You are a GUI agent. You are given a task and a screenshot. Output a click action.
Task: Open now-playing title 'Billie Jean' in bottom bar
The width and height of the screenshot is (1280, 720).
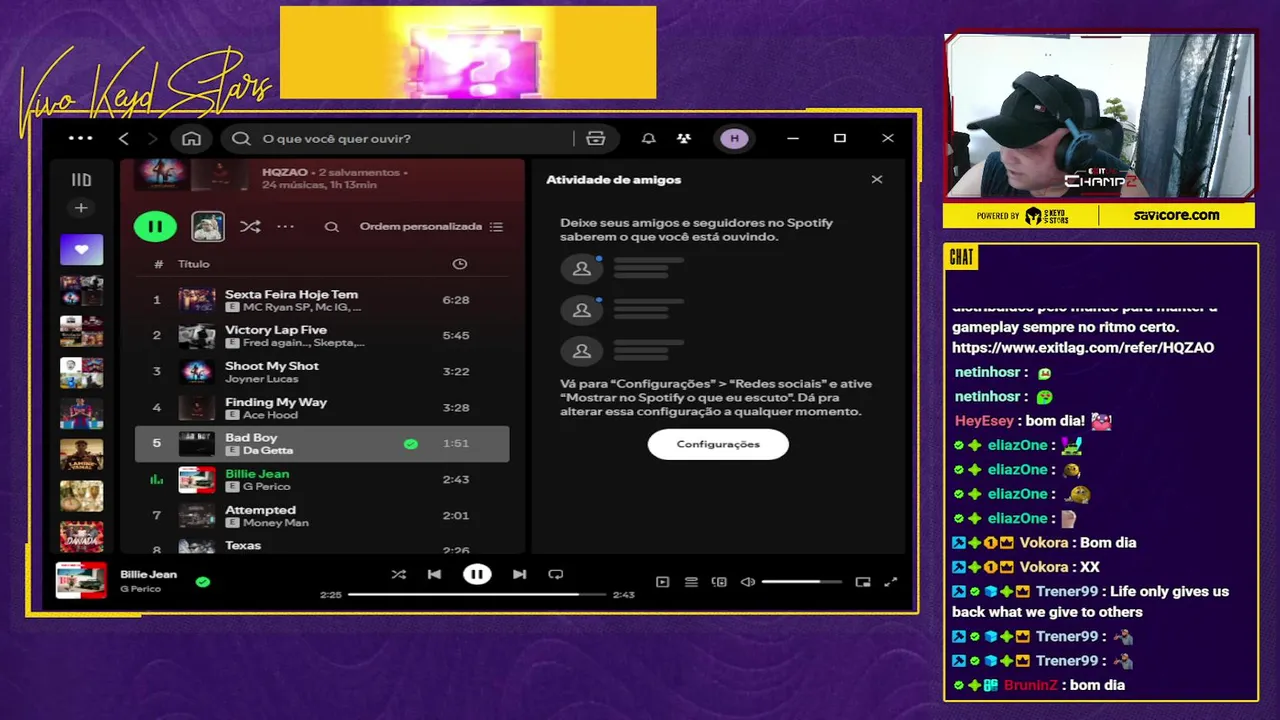coord(148,574)
